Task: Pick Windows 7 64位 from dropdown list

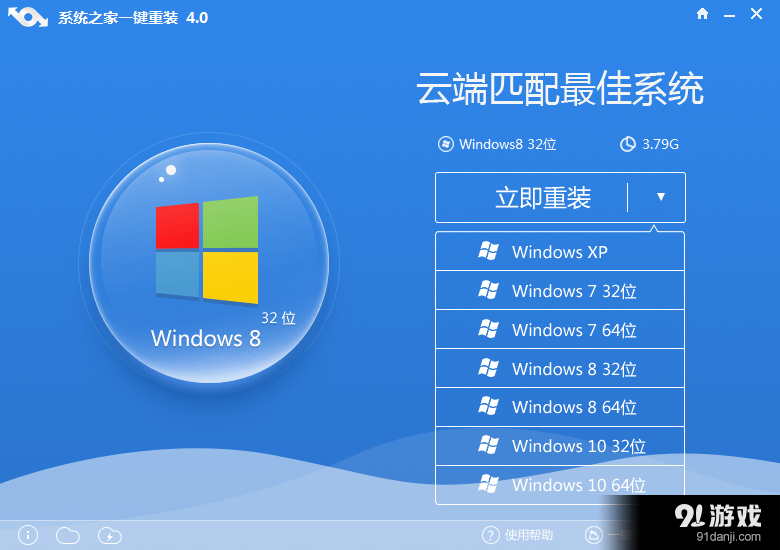Action: pos(559,330)
